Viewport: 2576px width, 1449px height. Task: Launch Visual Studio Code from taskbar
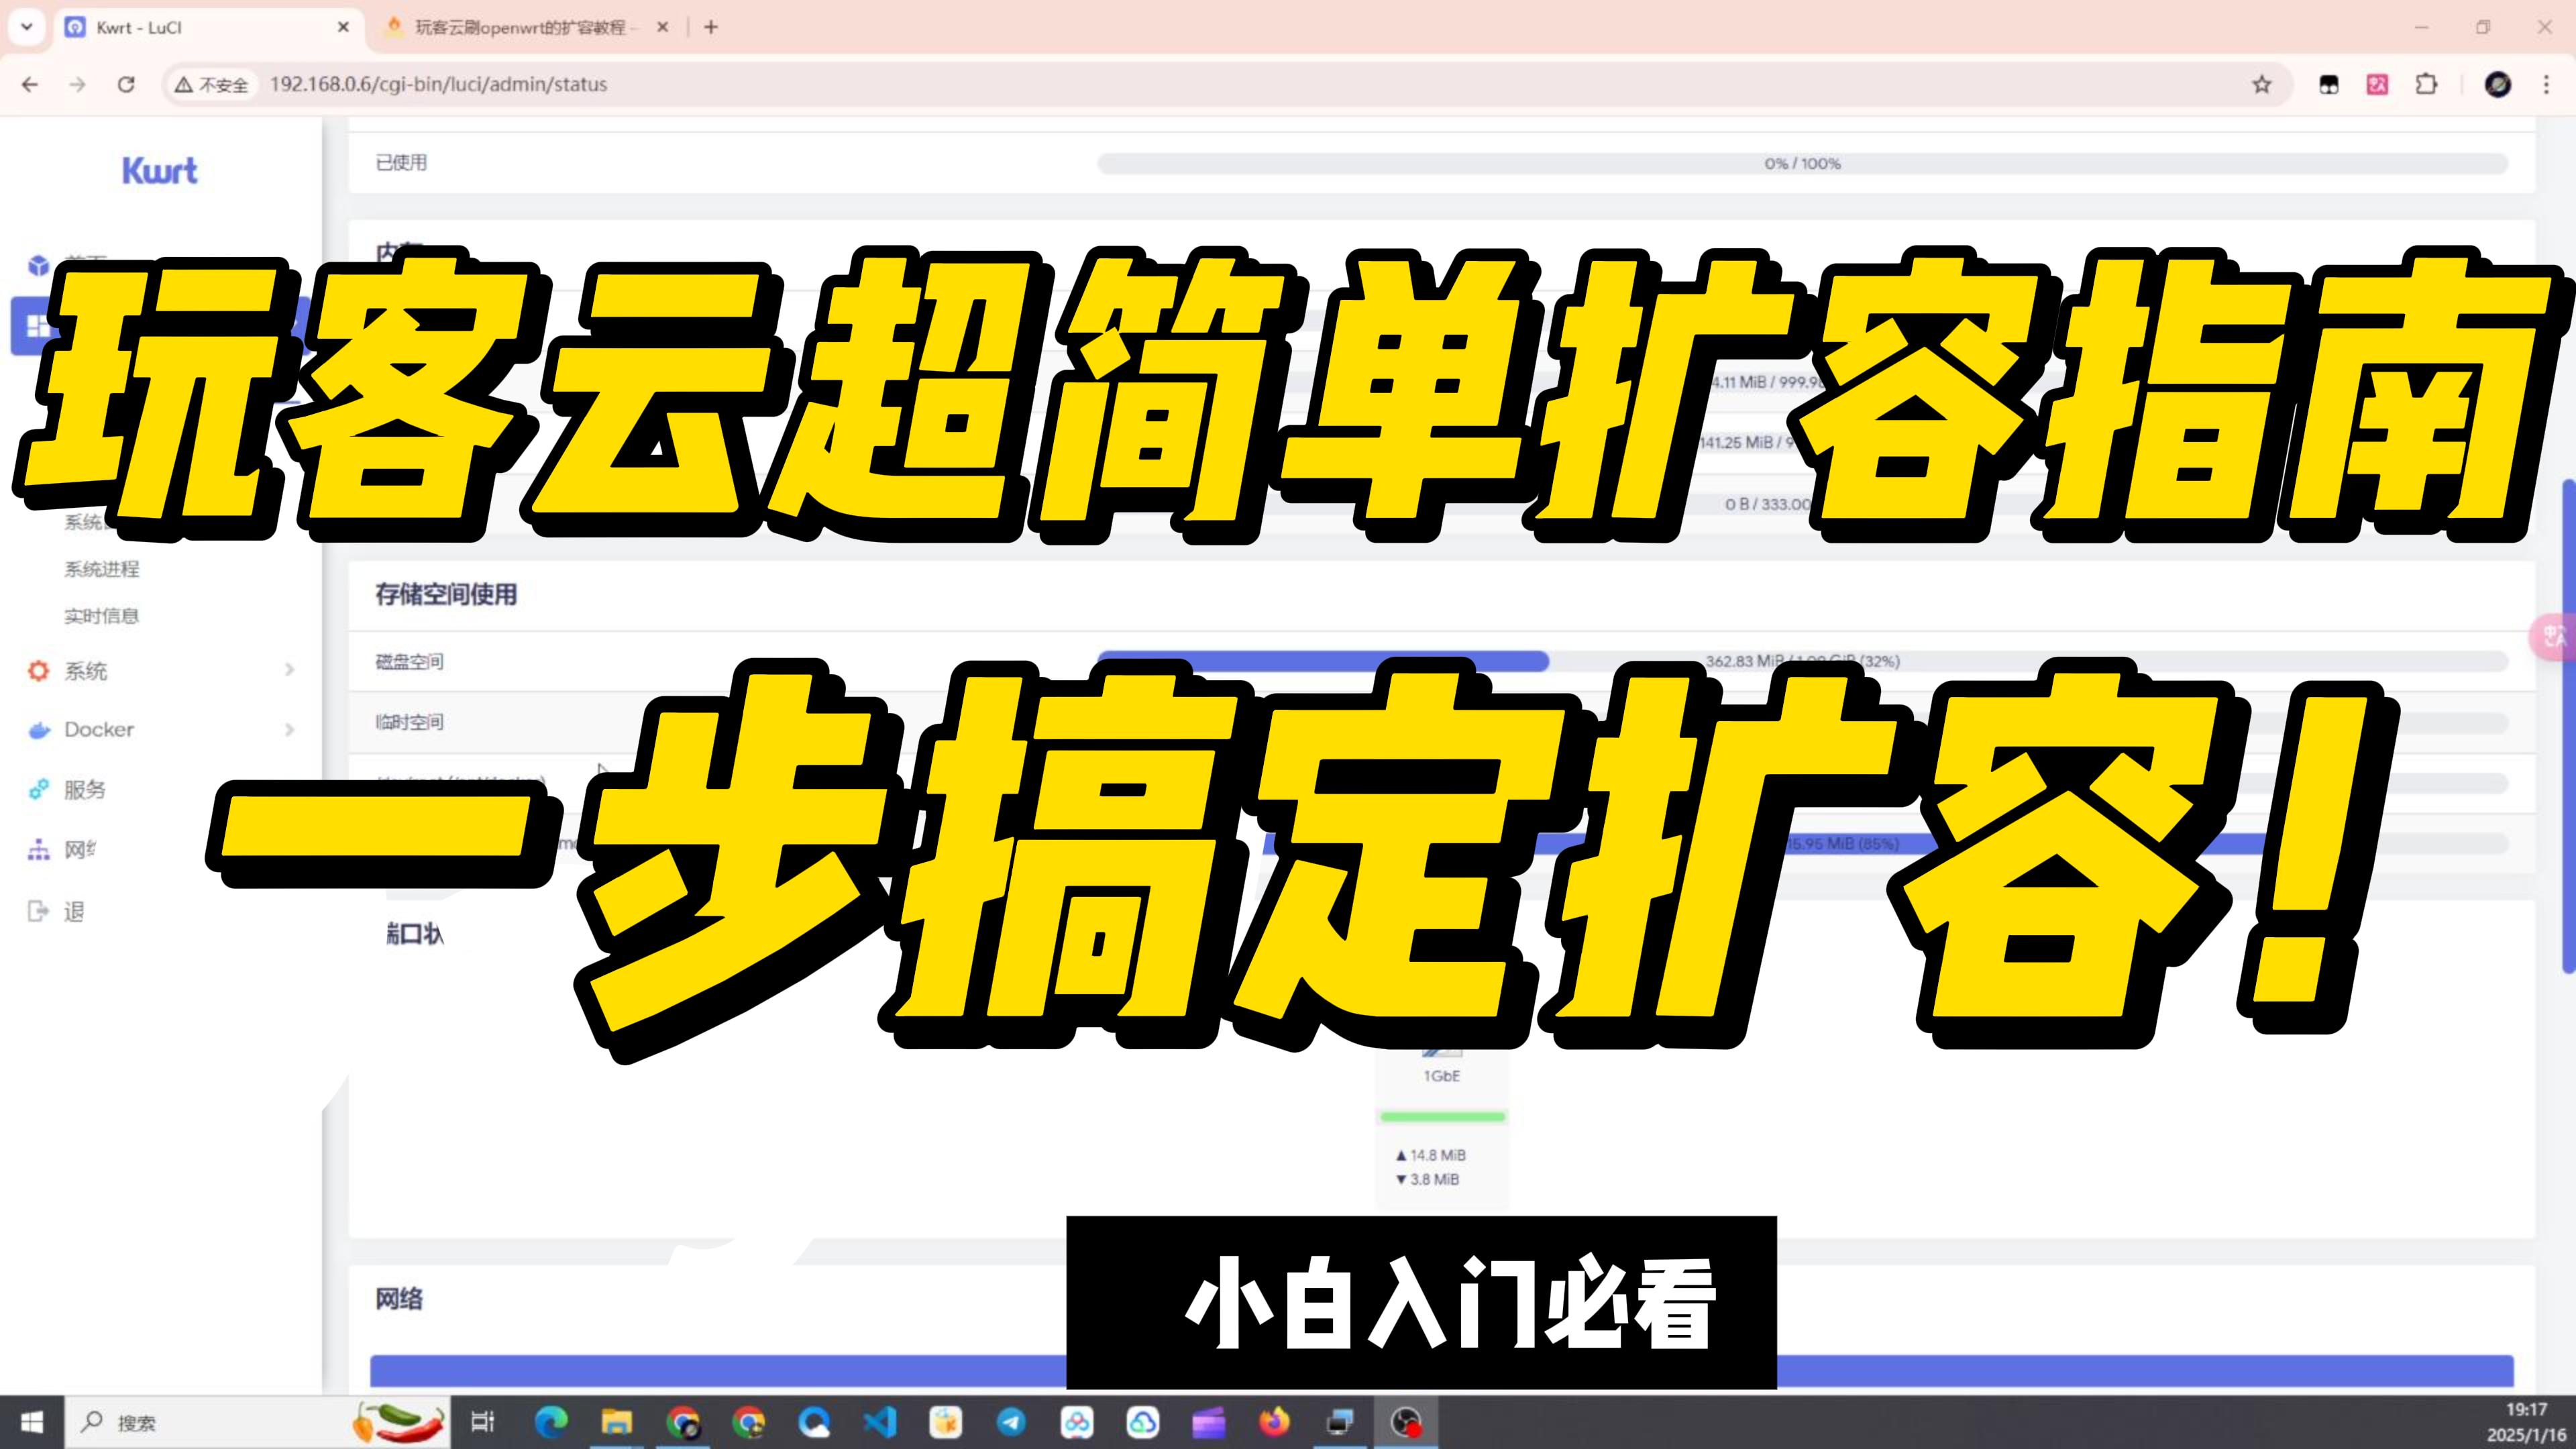pos(880,1421)
